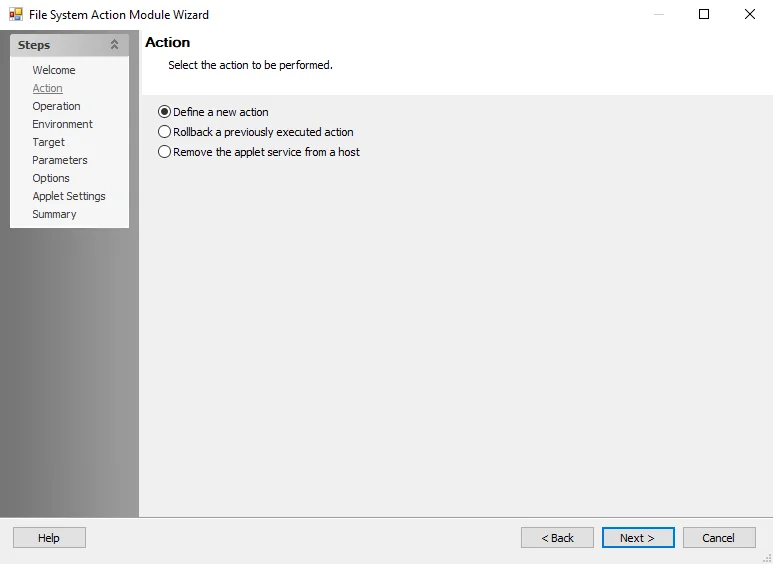The image size is (773, 564).
Task: Click the Help button
Action: click(x=49, y=538)
